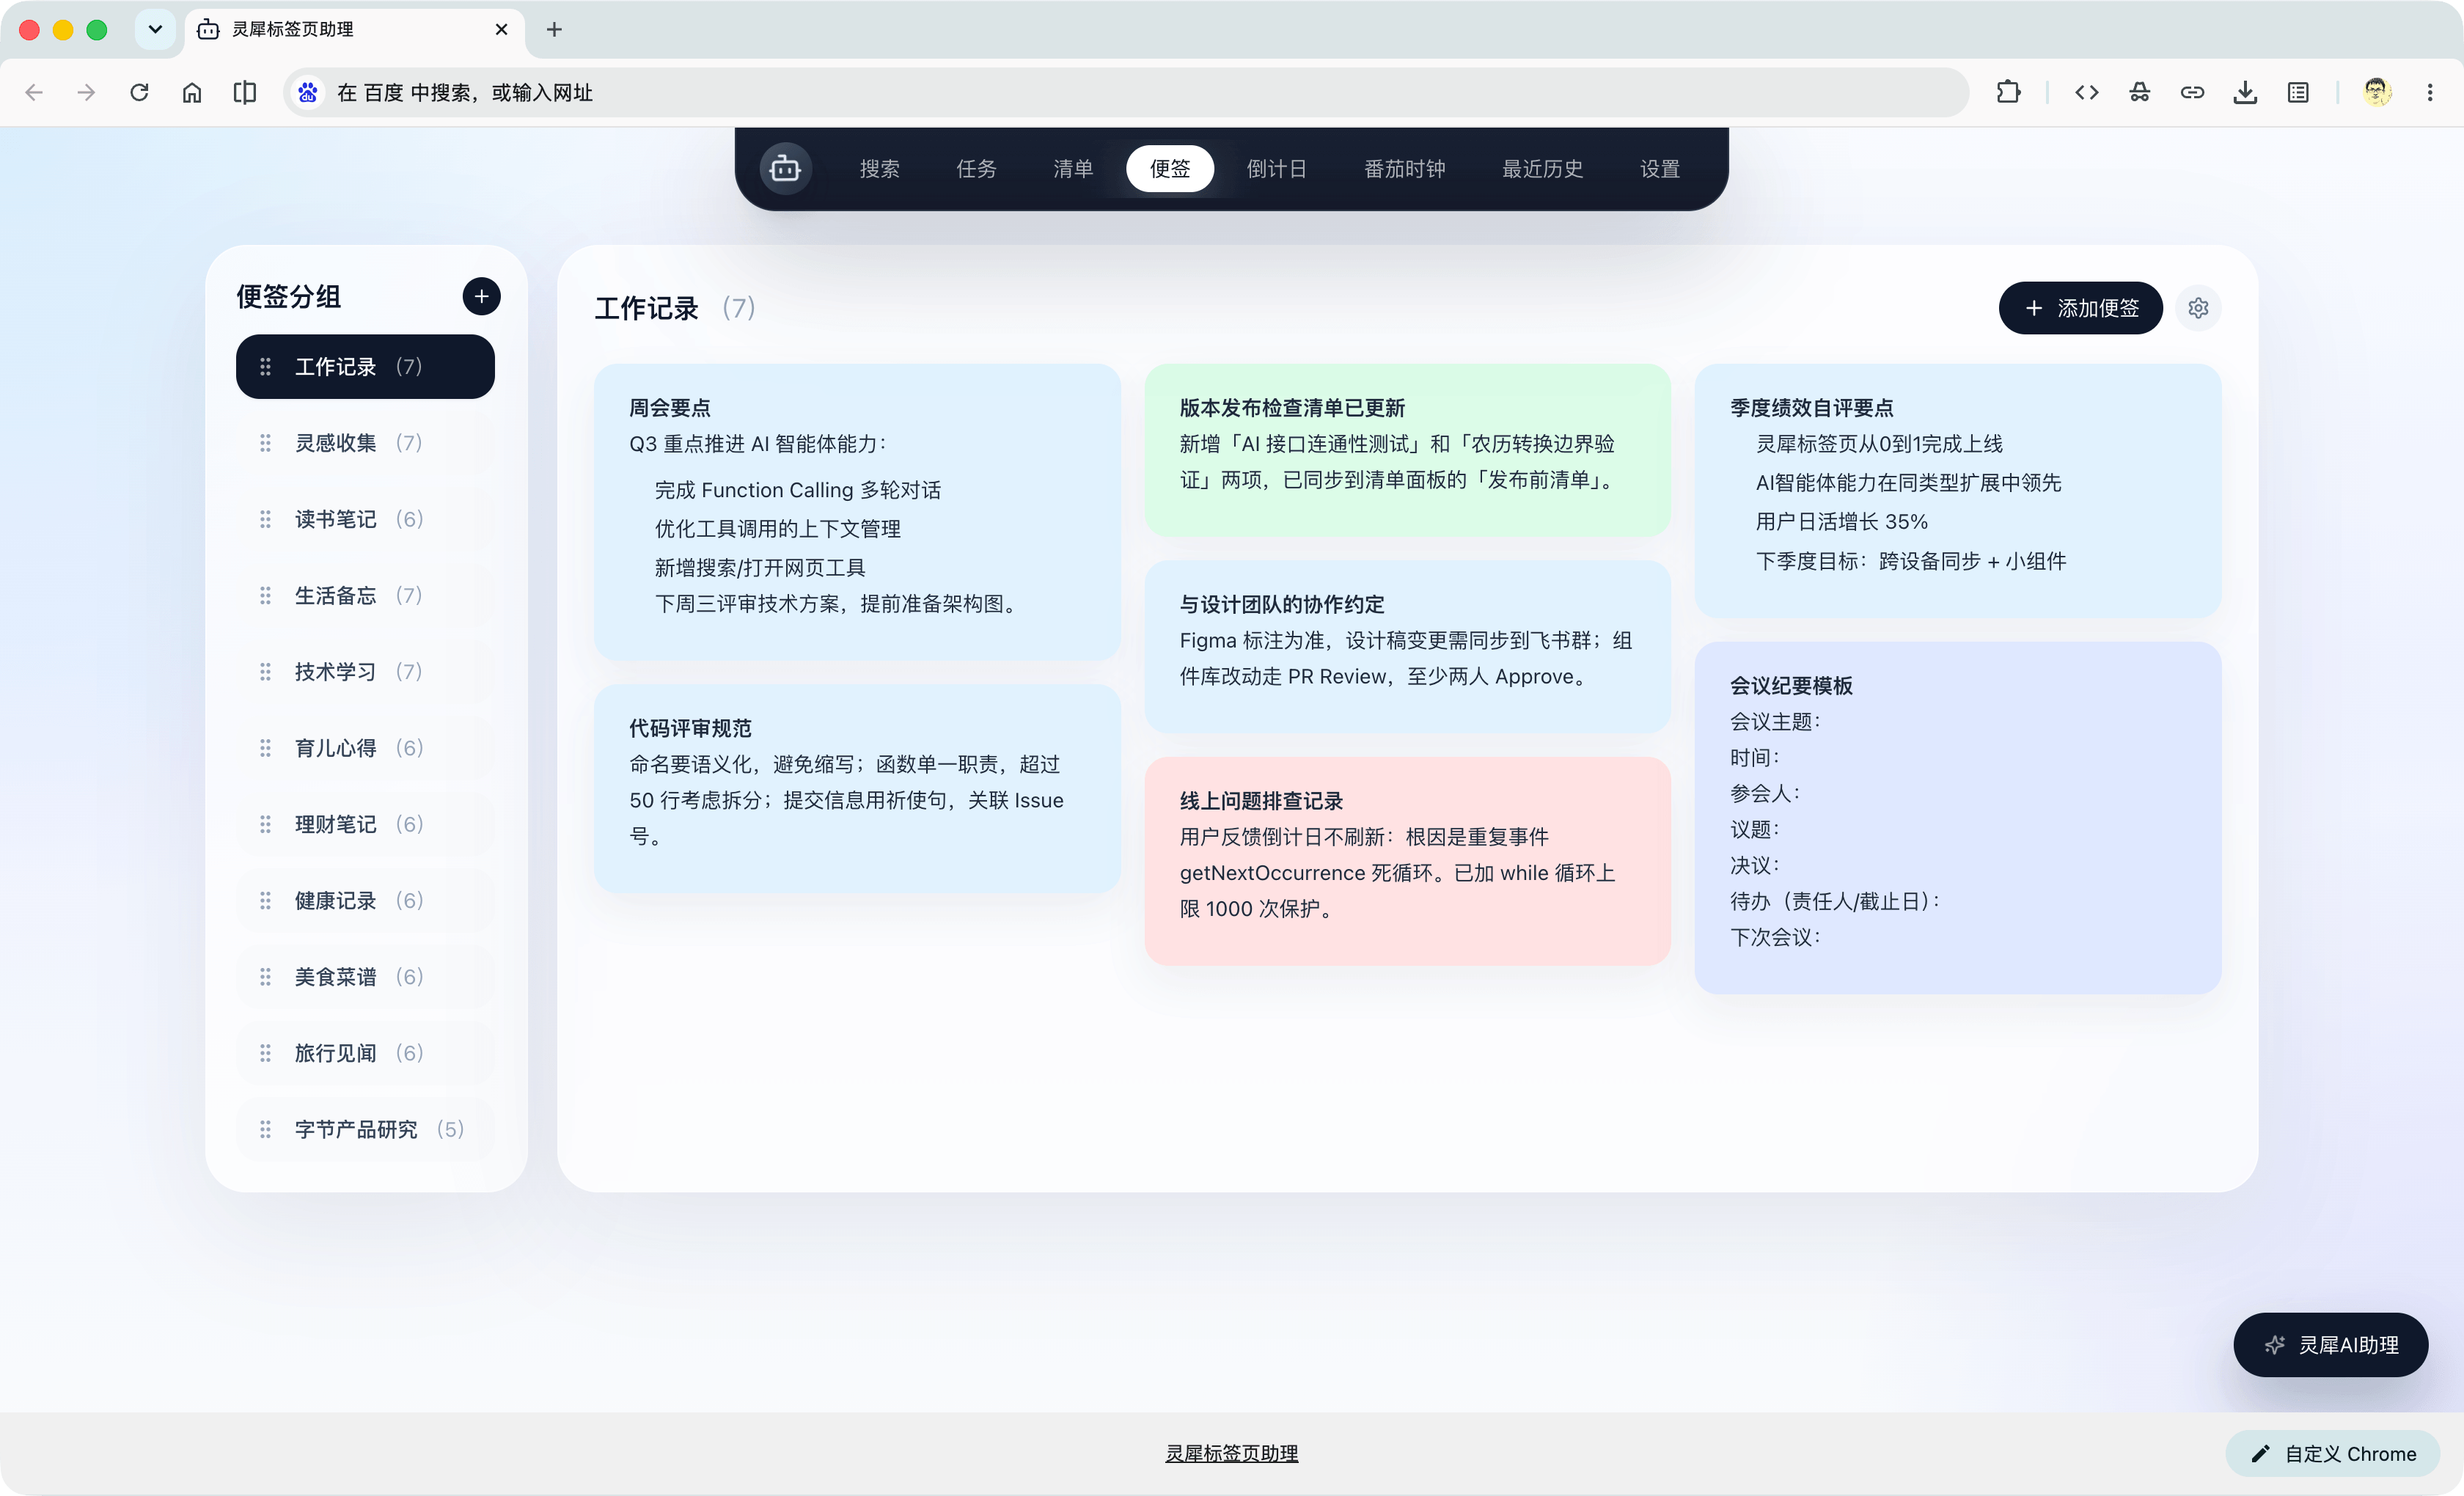Open Chrome three-dot menu
This screenshot has width=2464, height=1496.
pyautogui.click(x=2430, y=92)
